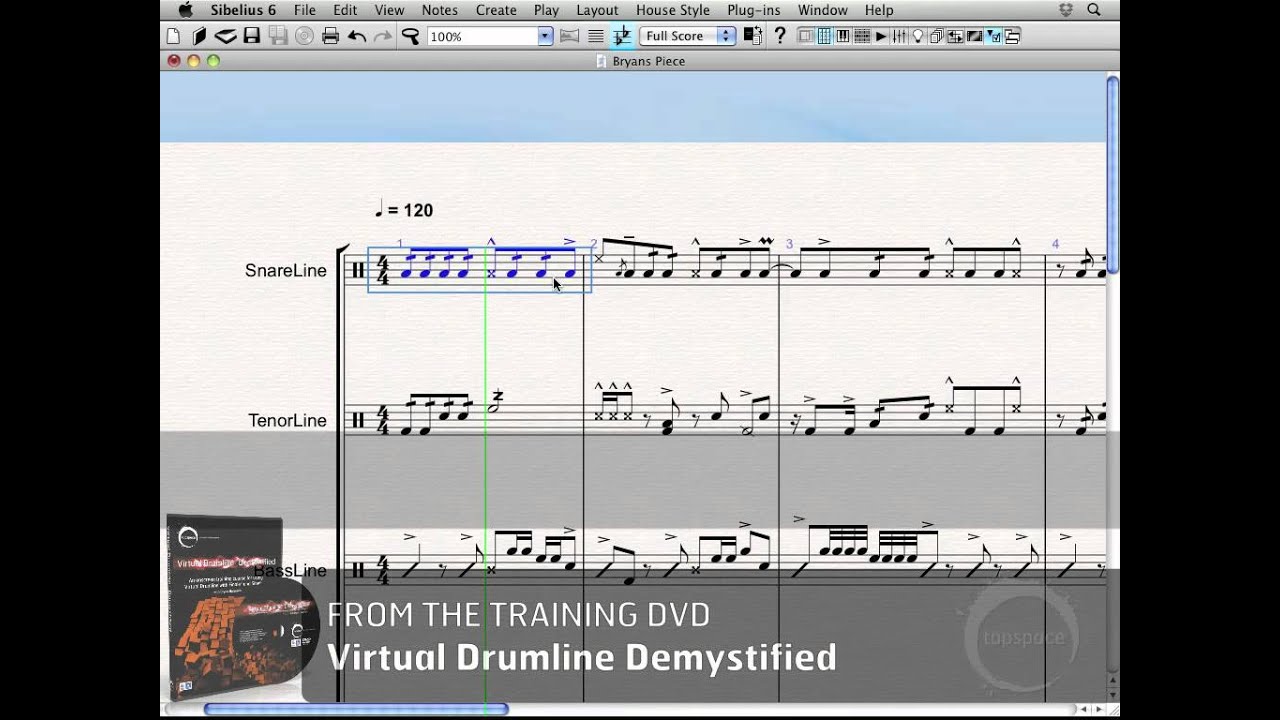Viewport: 1280px width, 720px height.
Task: Open the View menu
Action: point(389,10)
